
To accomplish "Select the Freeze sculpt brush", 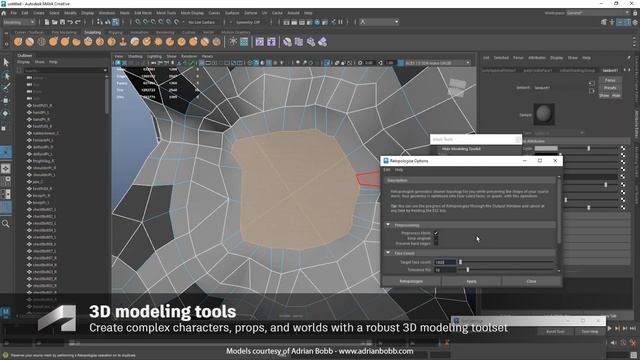I will pyautogui.click(x=216, y=42).
